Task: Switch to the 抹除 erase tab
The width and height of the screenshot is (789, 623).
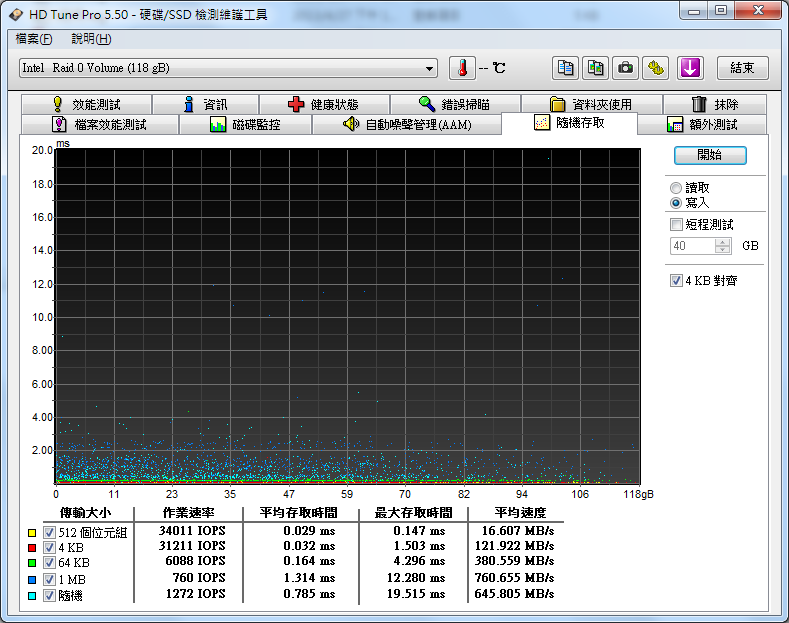Action: coord(715,104)
